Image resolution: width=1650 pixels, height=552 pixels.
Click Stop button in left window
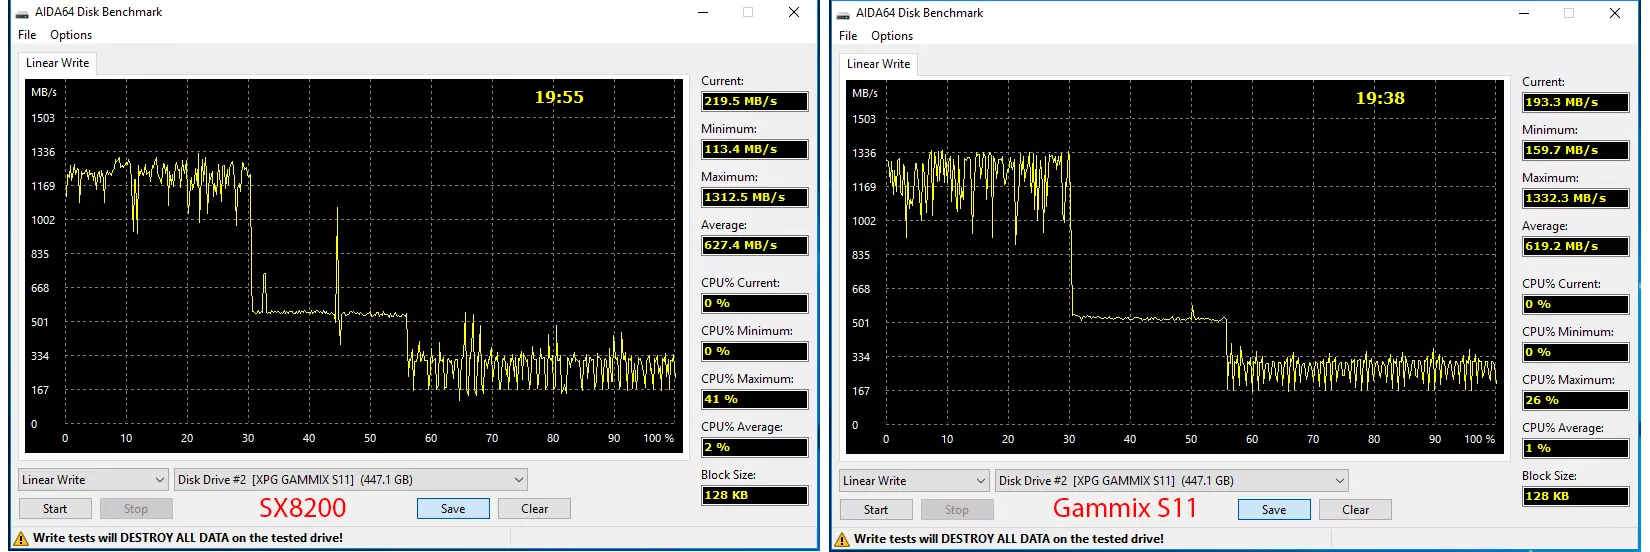pos(136,509)
